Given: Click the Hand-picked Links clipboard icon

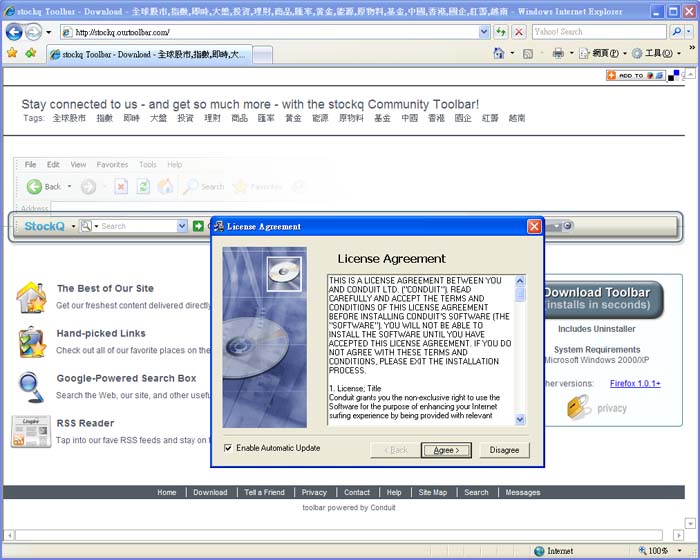Looking at the screenshot, I should click(x=32, y=342).
